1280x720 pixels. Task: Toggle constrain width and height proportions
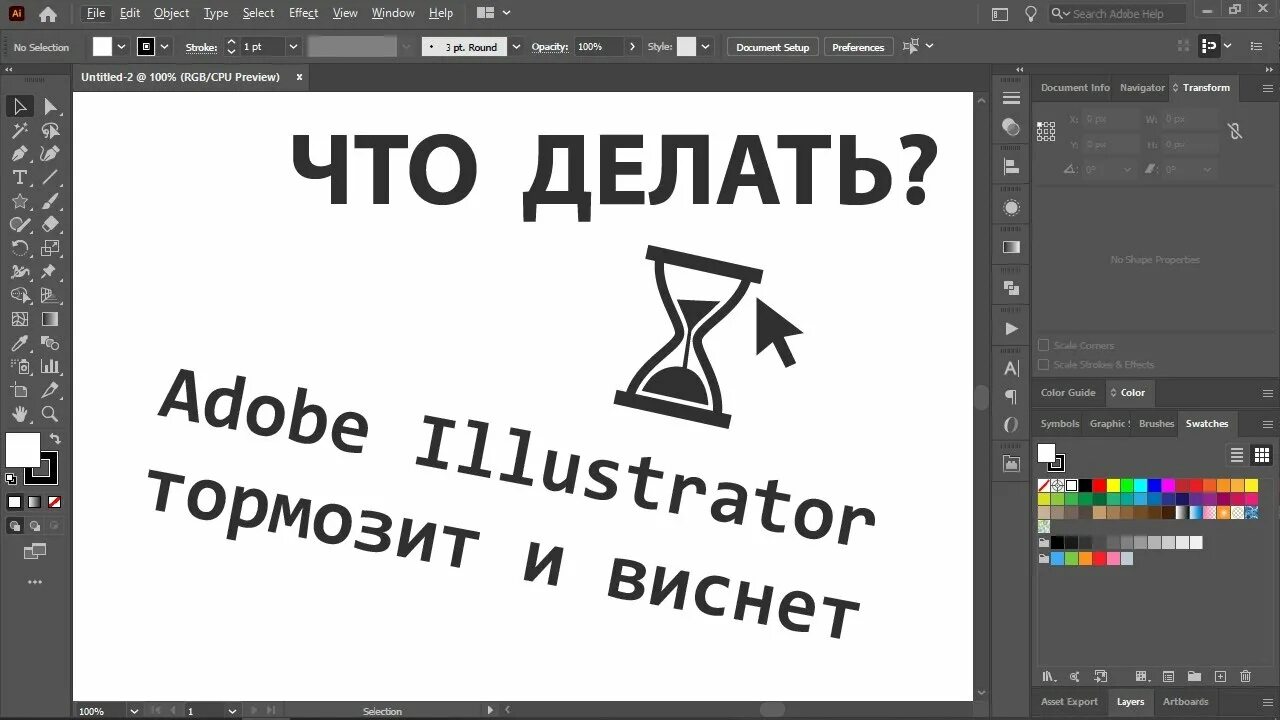1235,131
